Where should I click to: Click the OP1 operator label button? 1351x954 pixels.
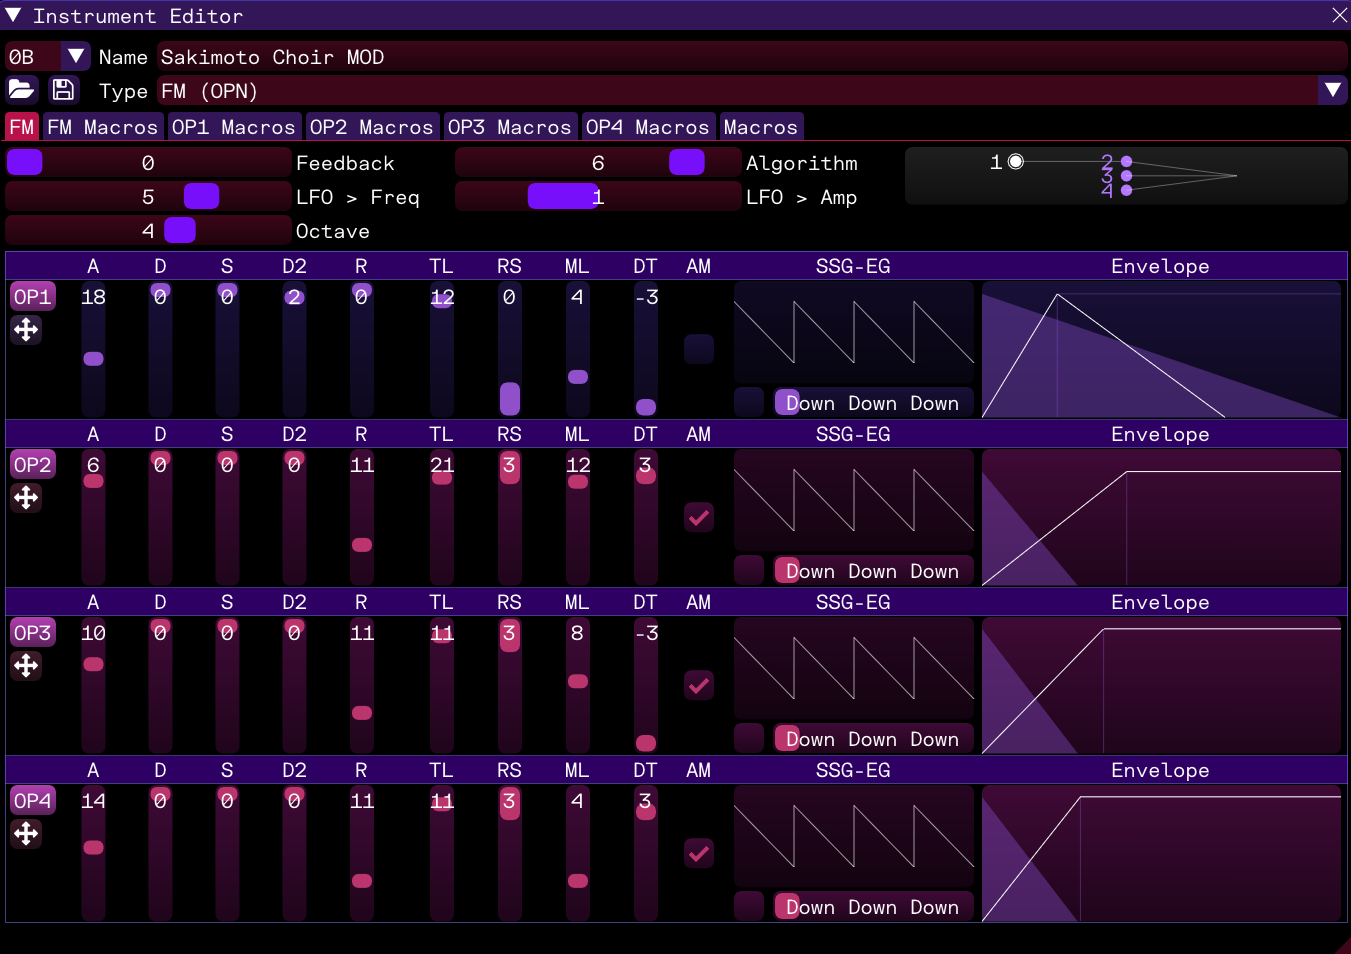(x=32, y=297)
